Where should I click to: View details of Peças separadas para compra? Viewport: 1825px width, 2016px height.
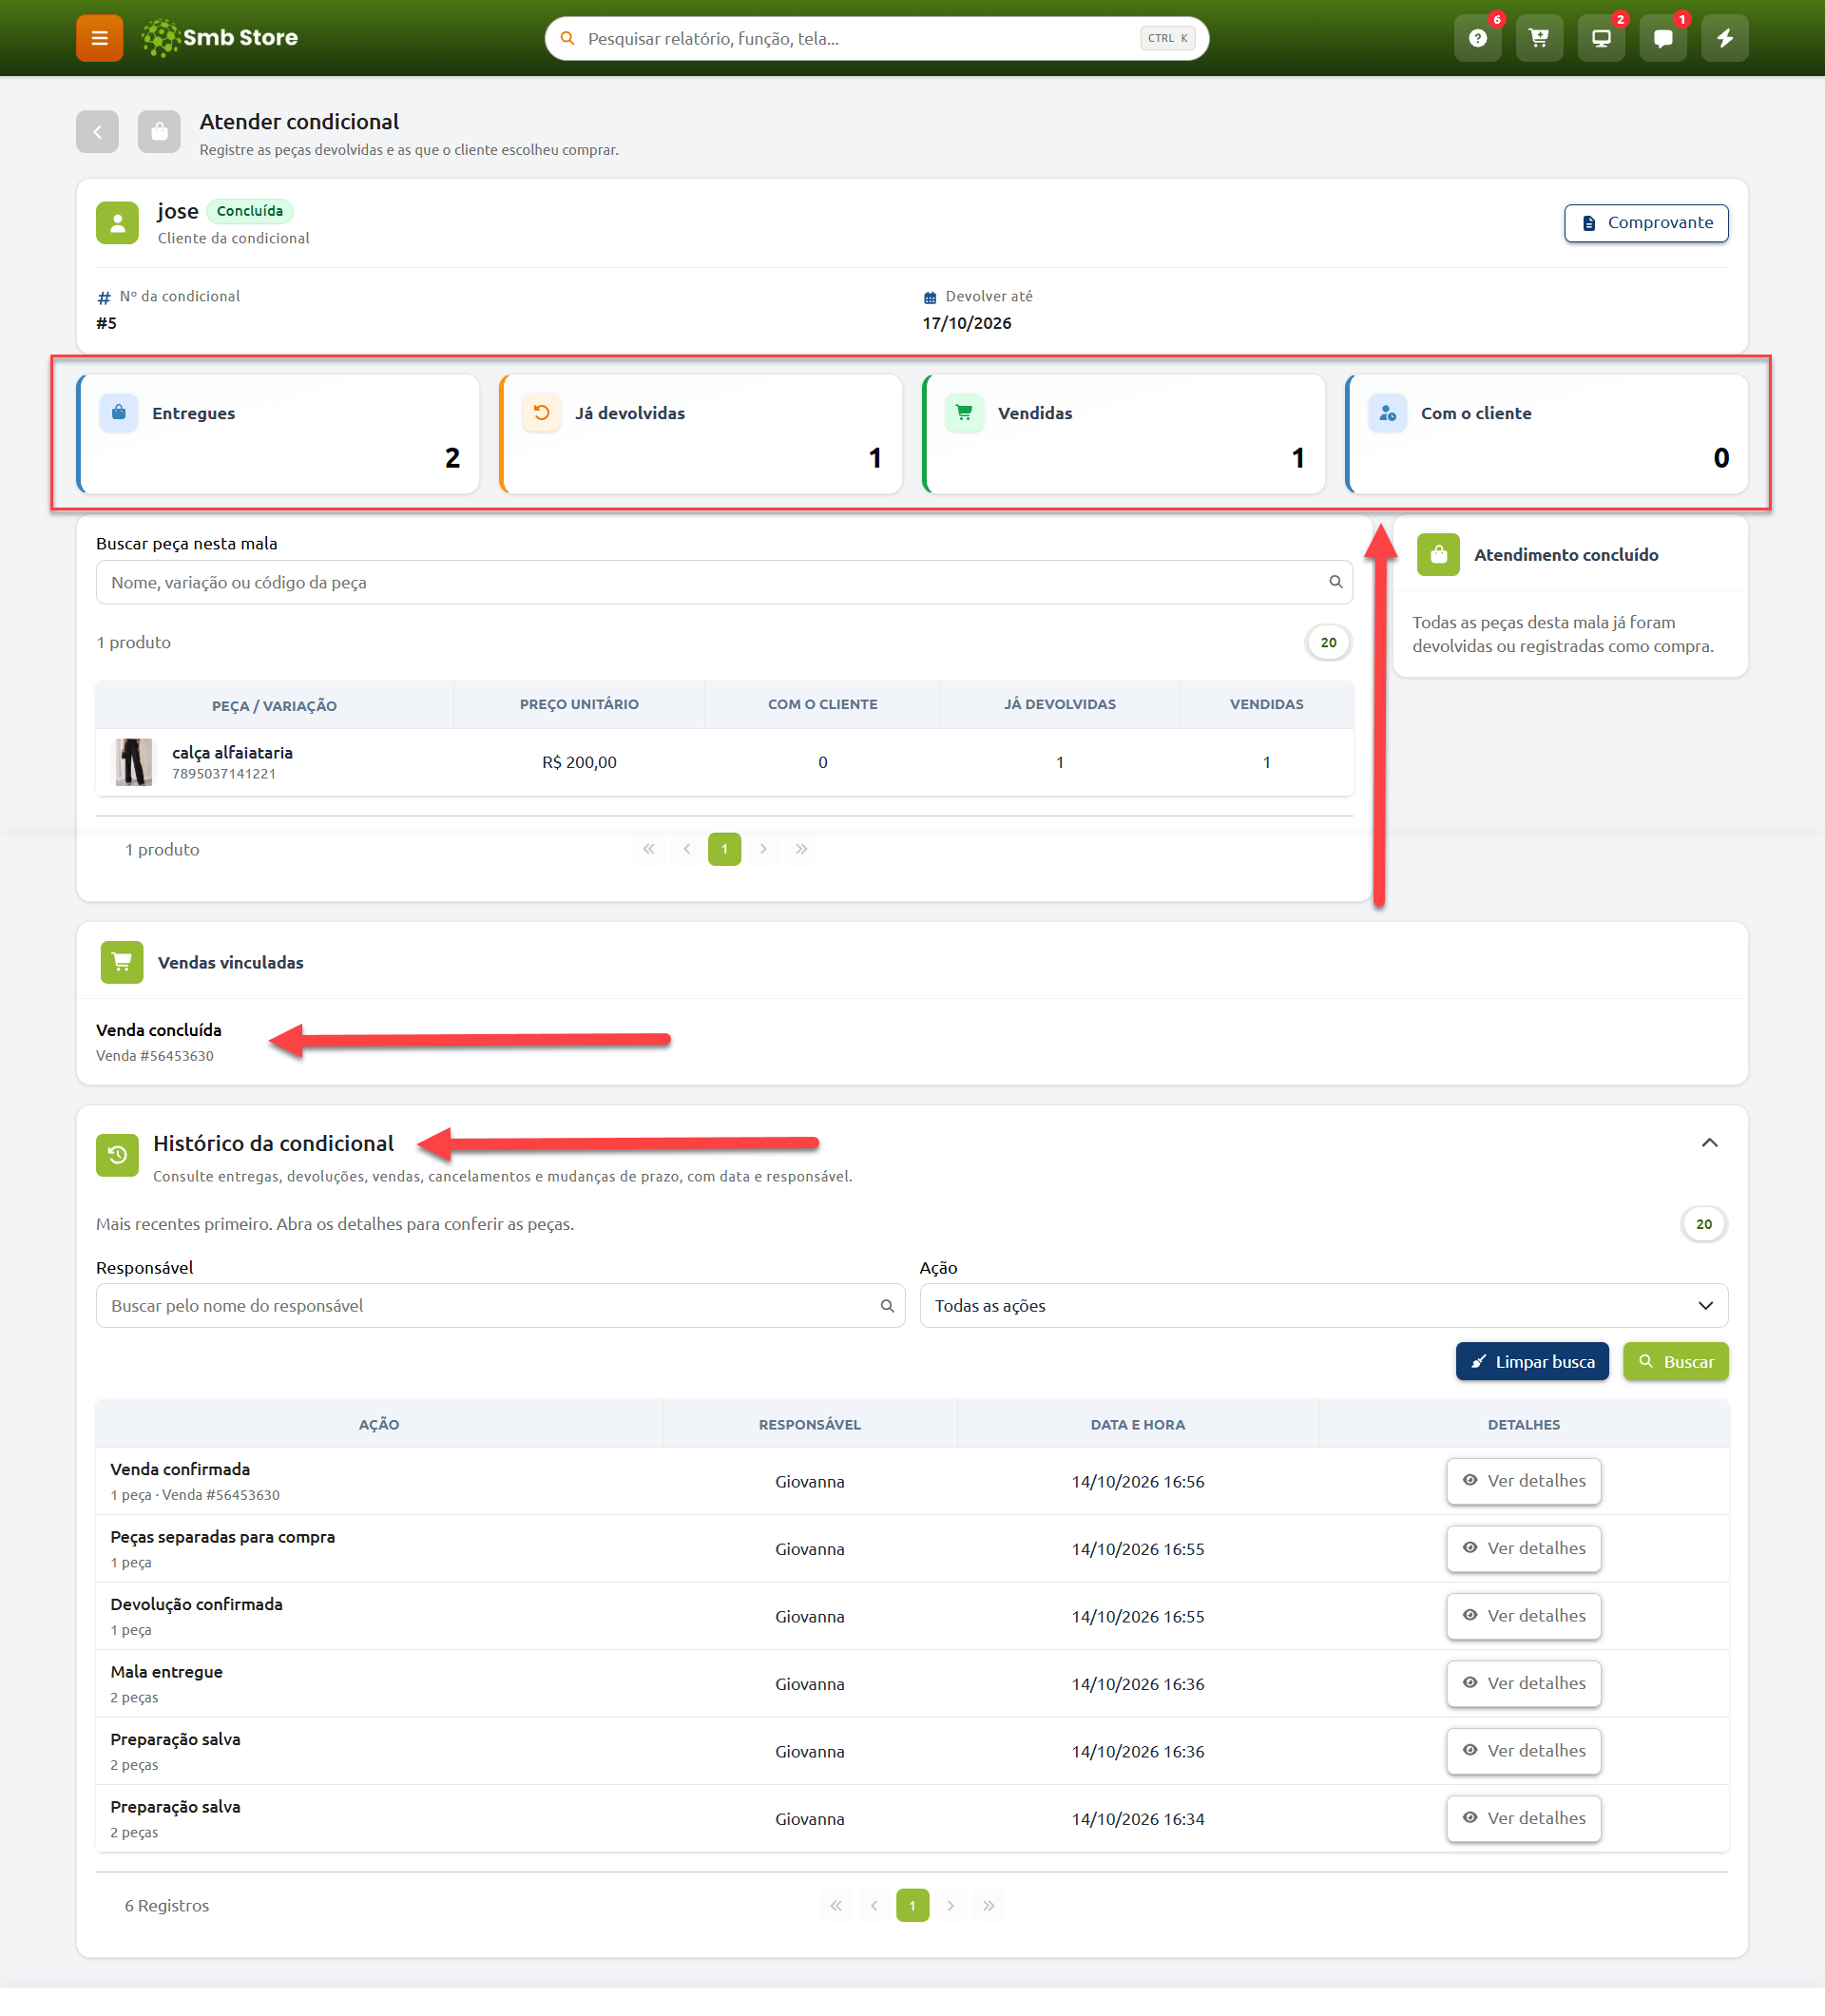[x=1523, y=1548]
